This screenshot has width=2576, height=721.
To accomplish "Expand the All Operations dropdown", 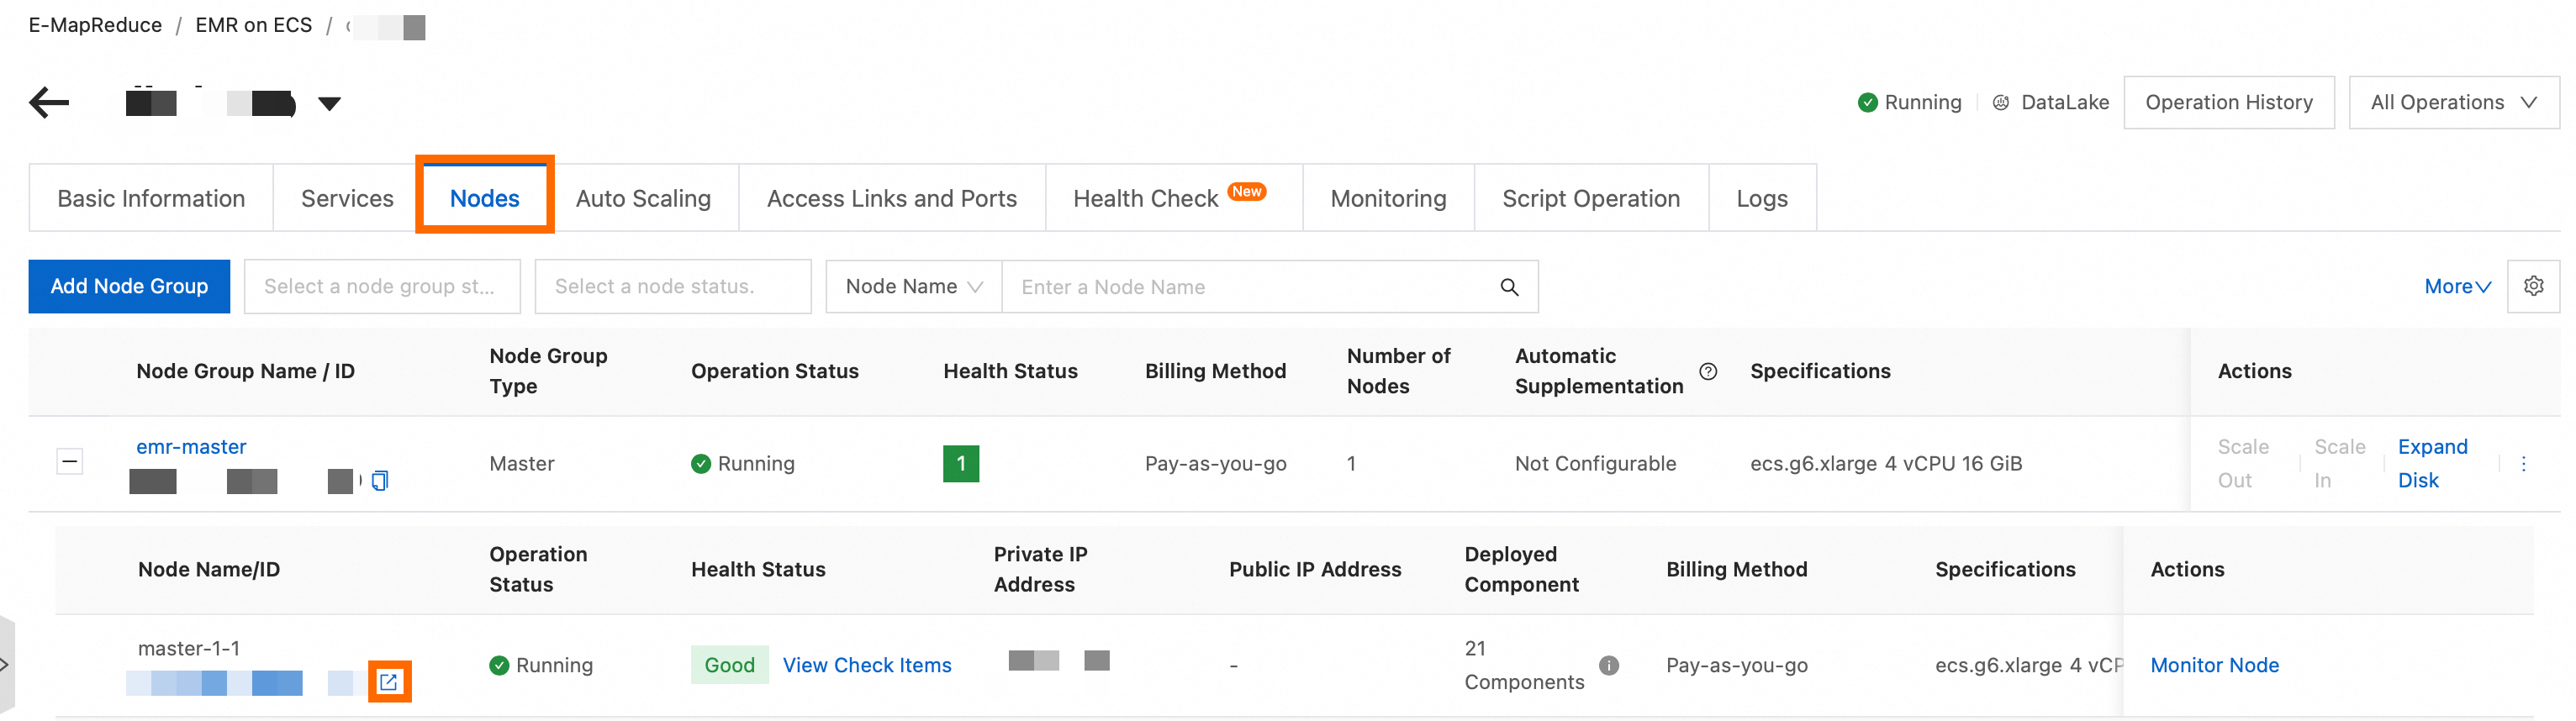I will (2453, 102).
